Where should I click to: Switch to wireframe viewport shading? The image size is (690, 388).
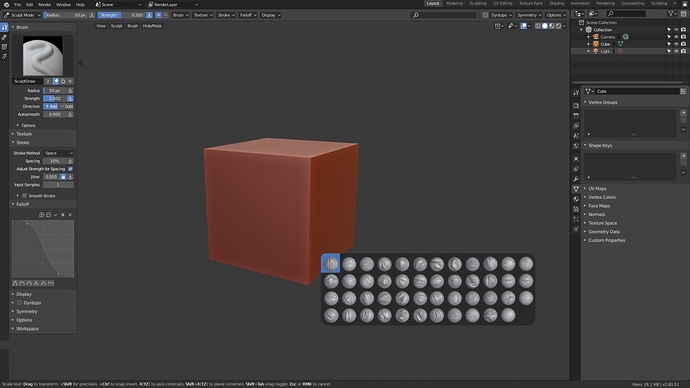(538, 26)
